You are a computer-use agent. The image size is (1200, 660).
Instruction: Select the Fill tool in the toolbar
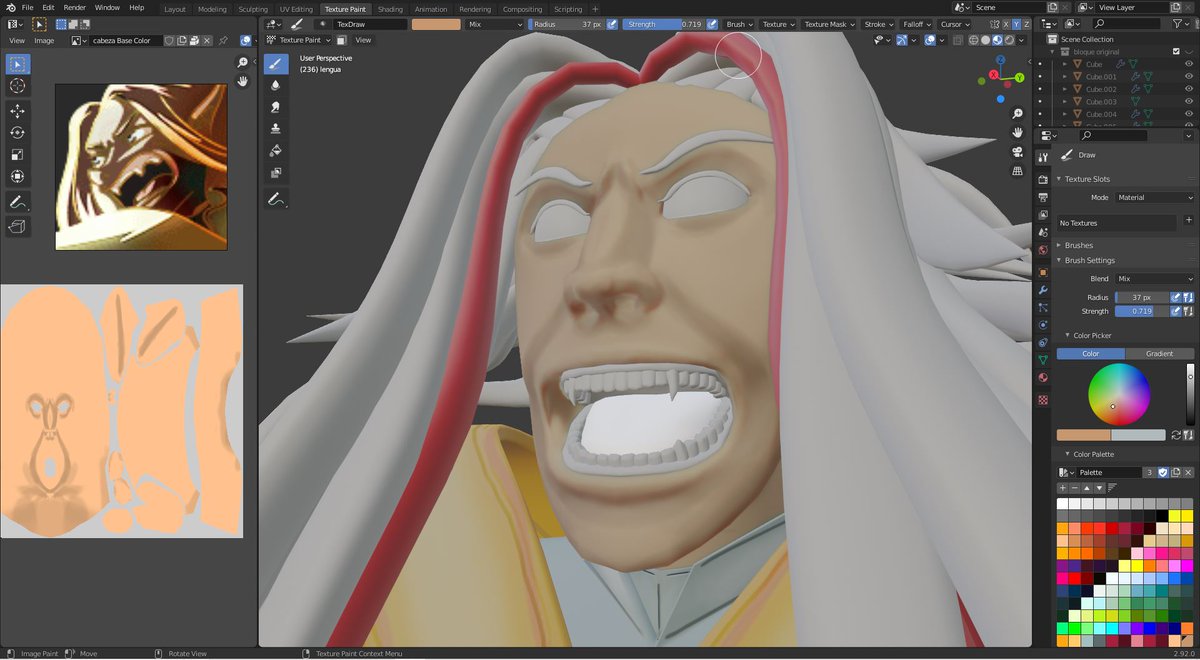(275, 151)
